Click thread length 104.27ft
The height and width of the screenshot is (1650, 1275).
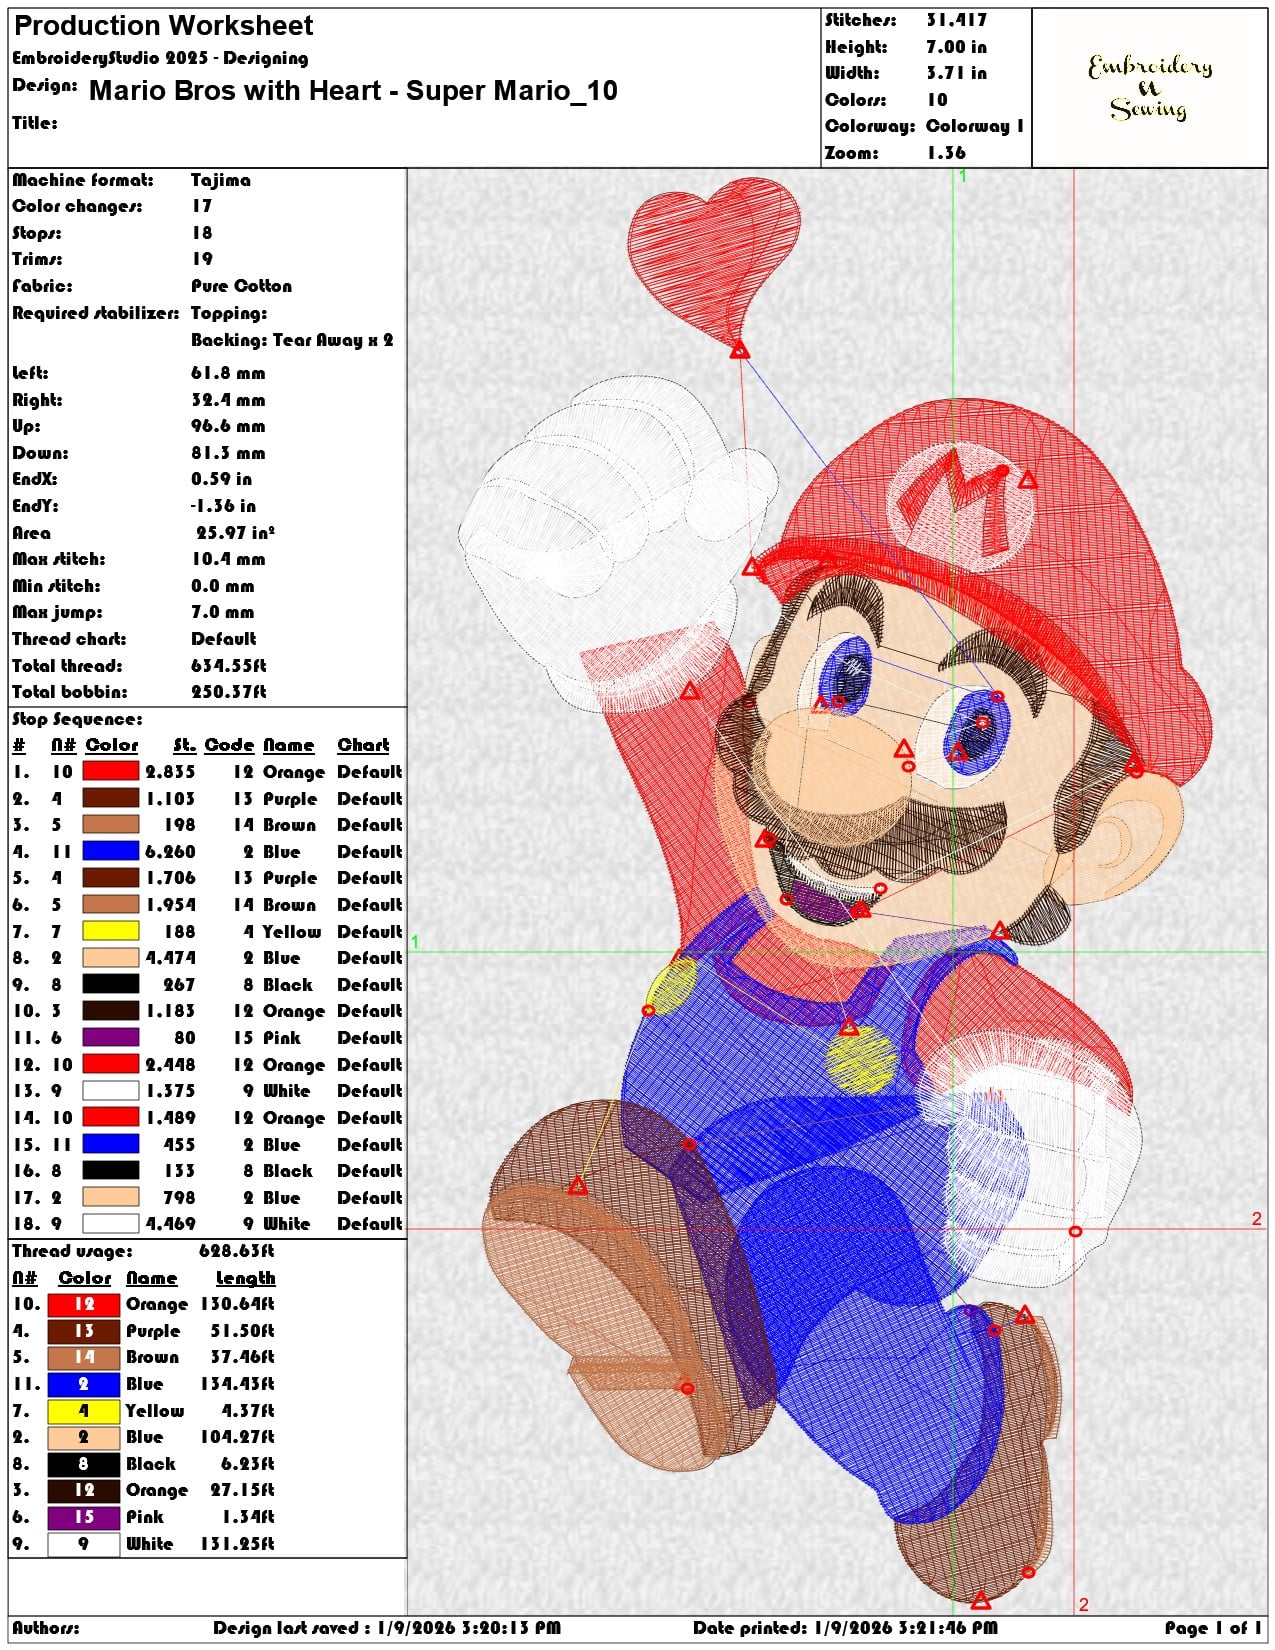[x=237, y=1437]
